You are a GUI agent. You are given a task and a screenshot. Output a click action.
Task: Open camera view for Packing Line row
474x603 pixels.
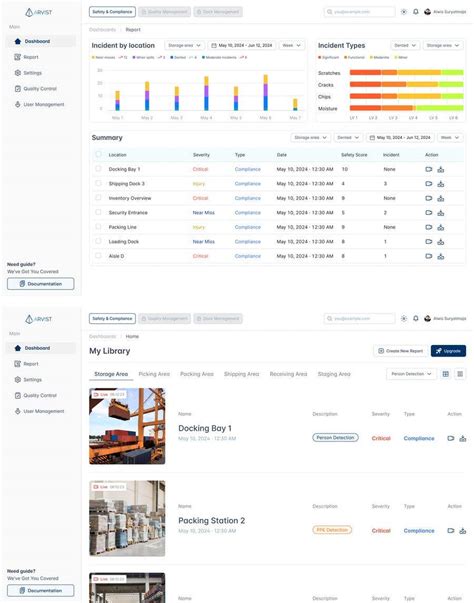coord(428,227)
